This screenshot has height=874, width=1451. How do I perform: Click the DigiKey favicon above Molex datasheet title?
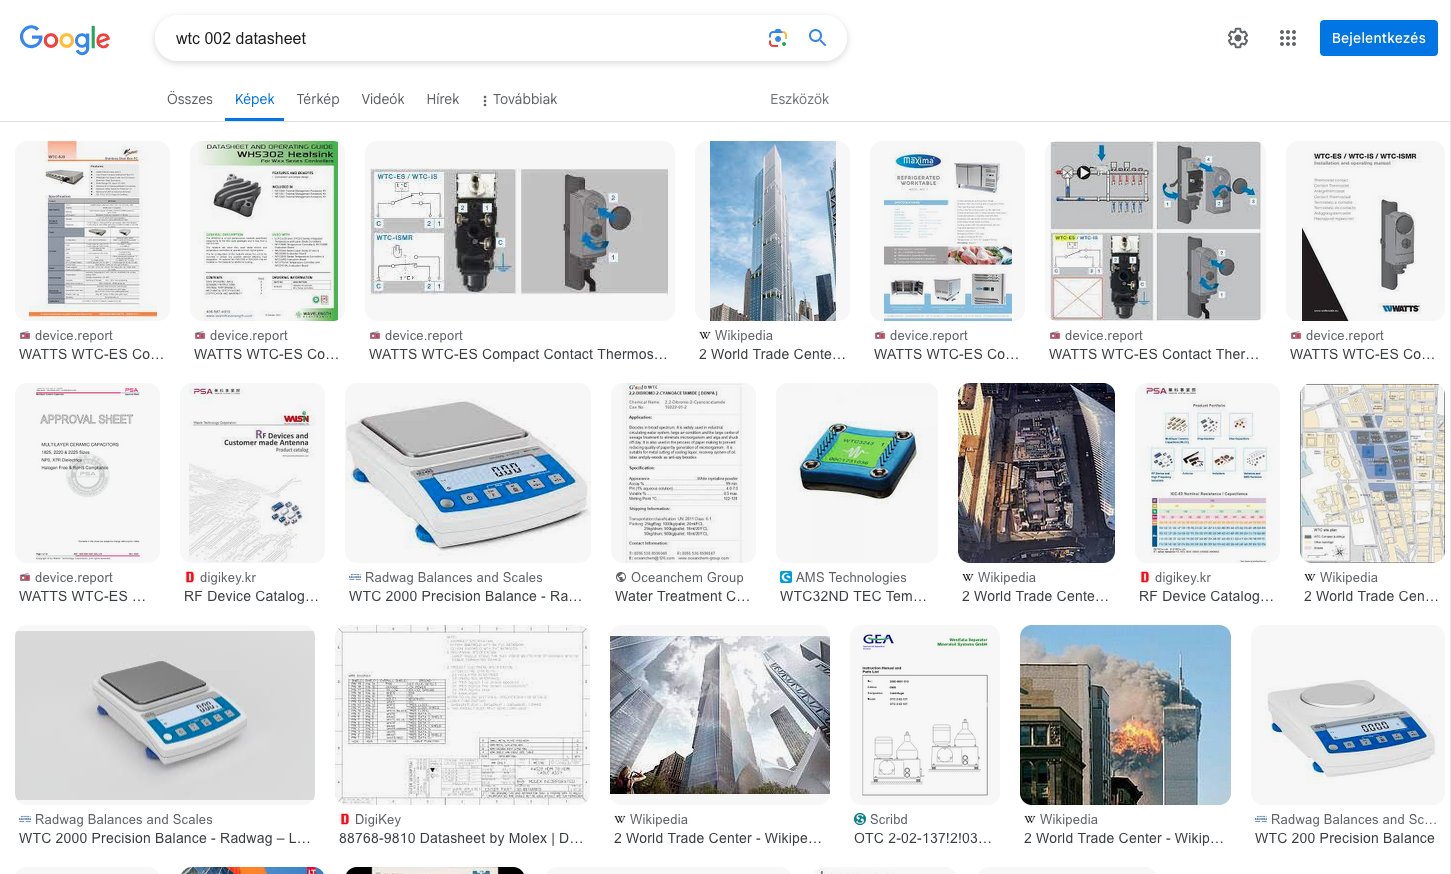[345, 820]
